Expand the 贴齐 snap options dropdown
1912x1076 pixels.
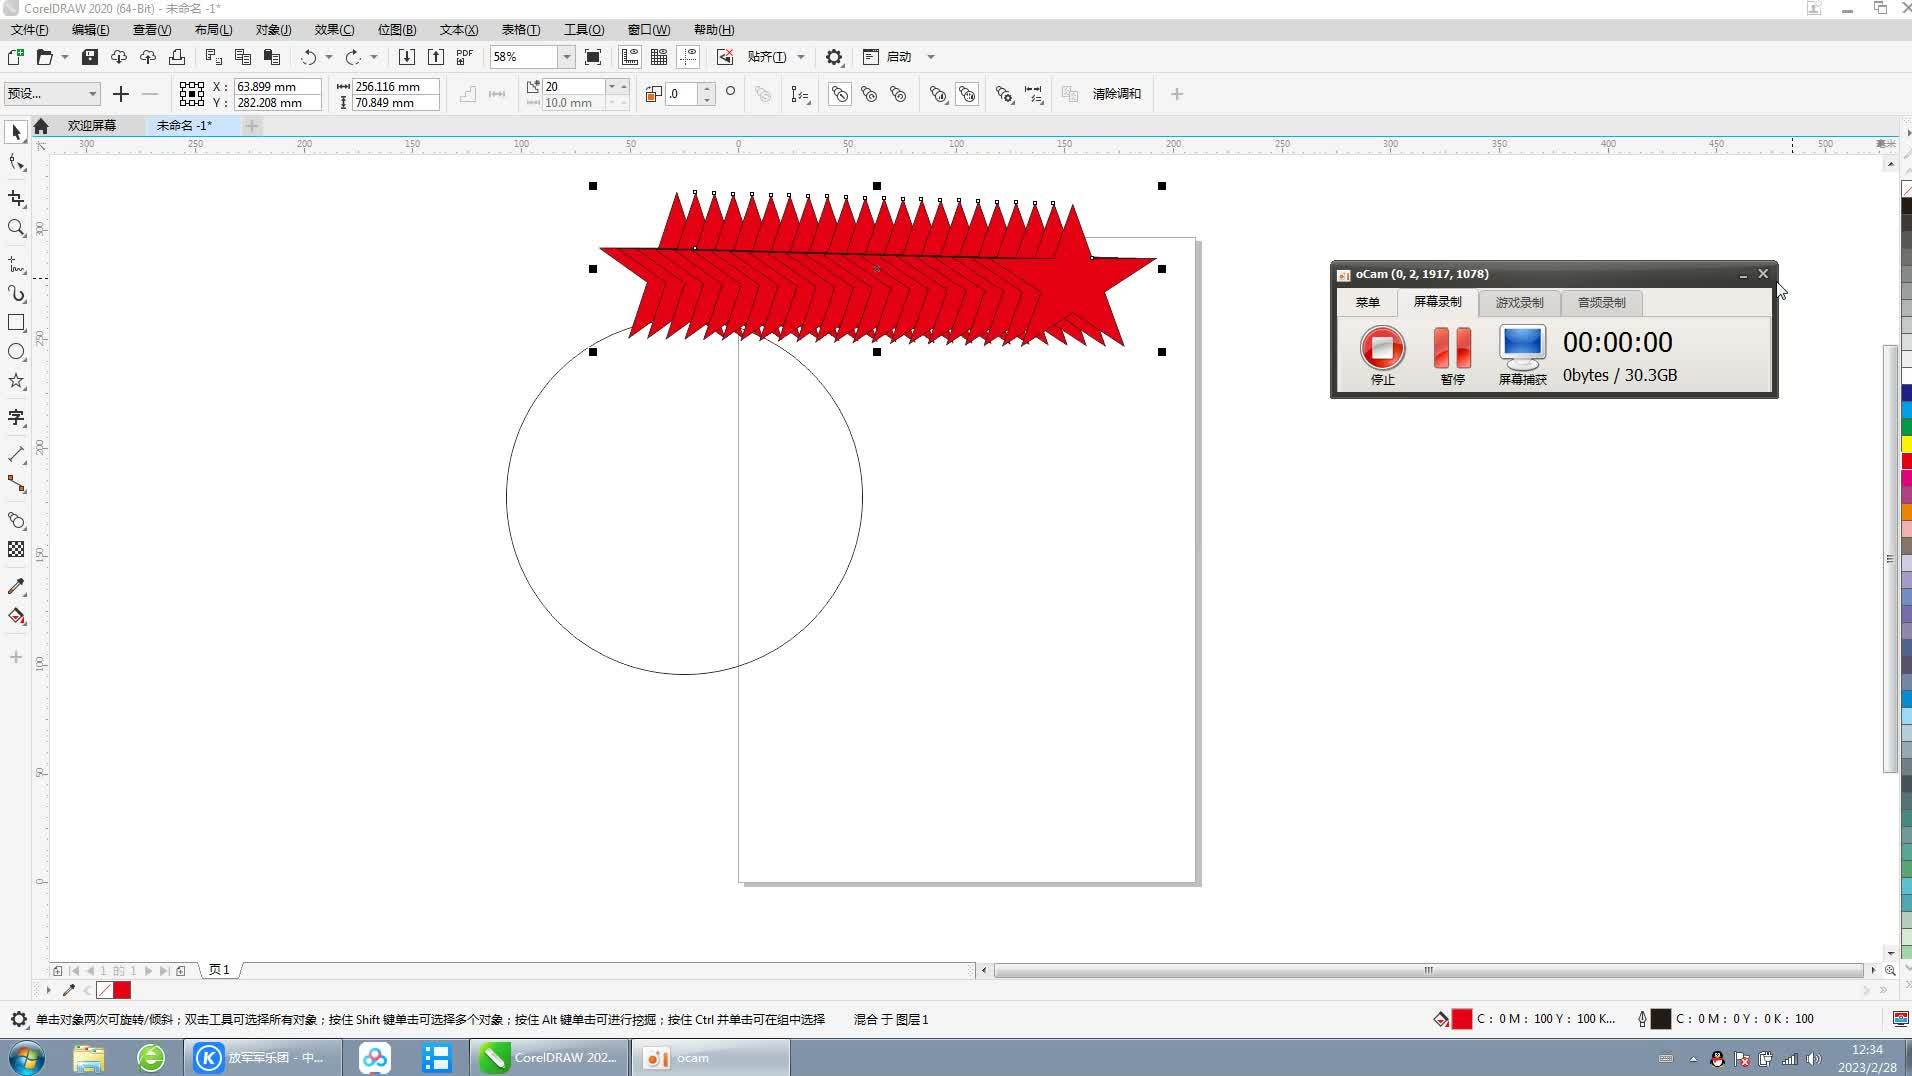[800, 57]
